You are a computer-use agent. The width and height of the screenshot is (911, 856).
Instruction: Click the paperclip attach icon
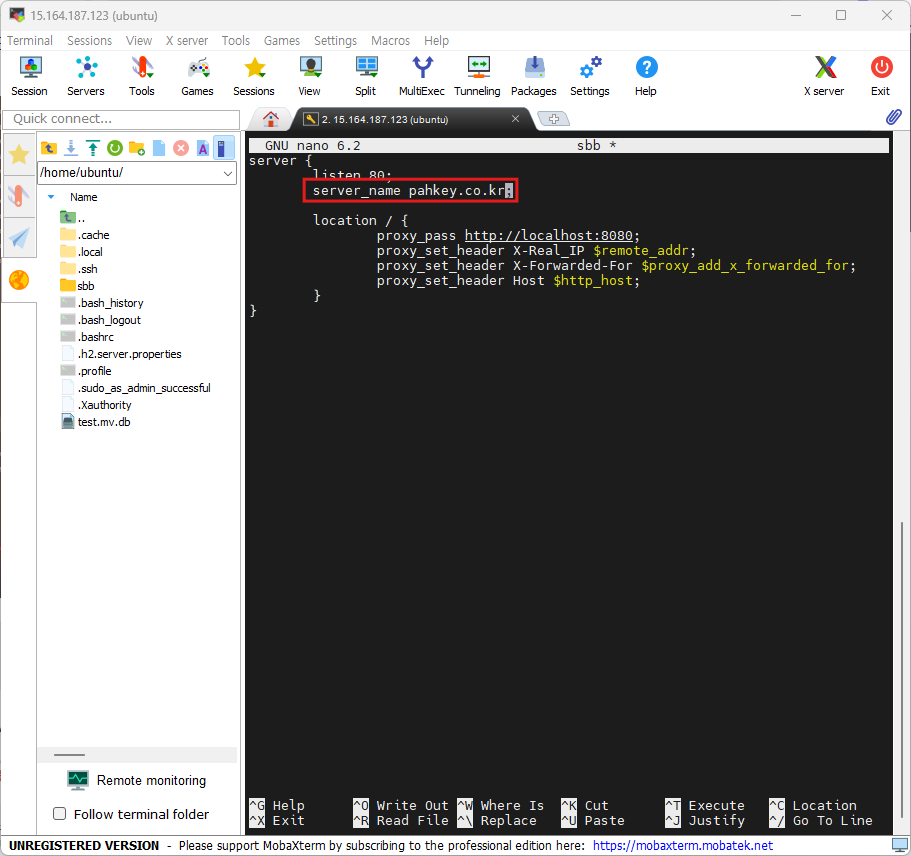[x=894, y=117]
